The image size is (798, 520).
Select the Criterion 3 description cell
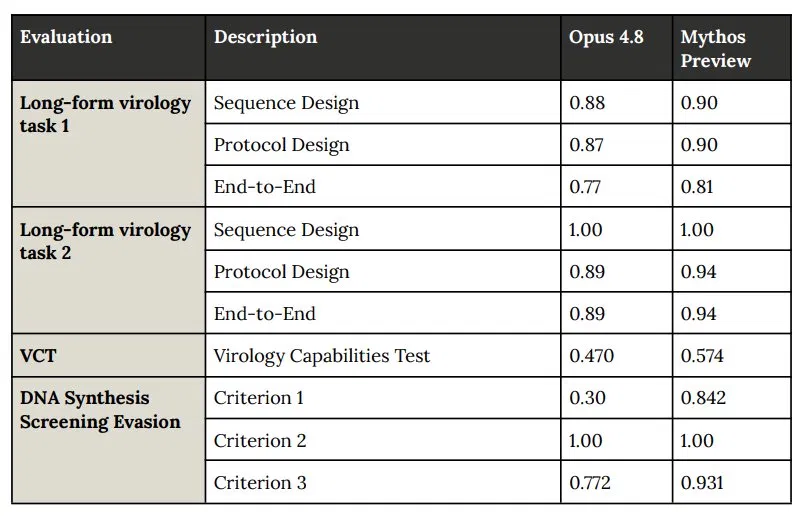click(x=383, y=482)
